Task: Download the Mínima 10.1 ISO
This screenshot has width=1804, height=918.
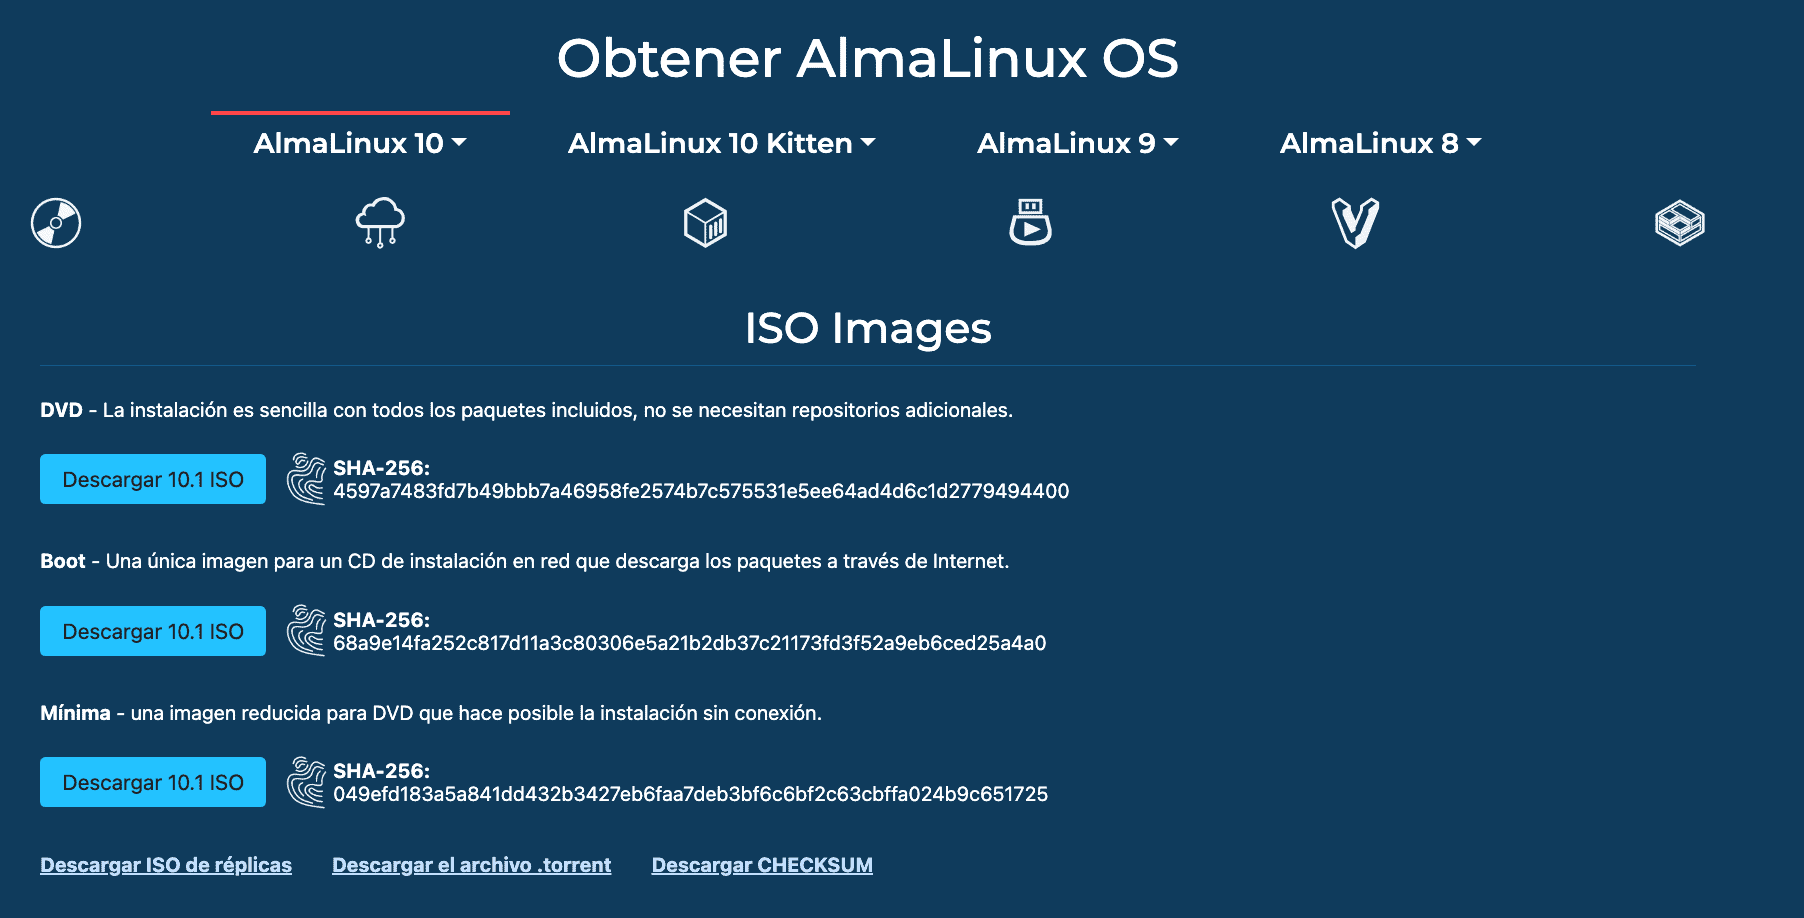Action: tap(153, 782)
